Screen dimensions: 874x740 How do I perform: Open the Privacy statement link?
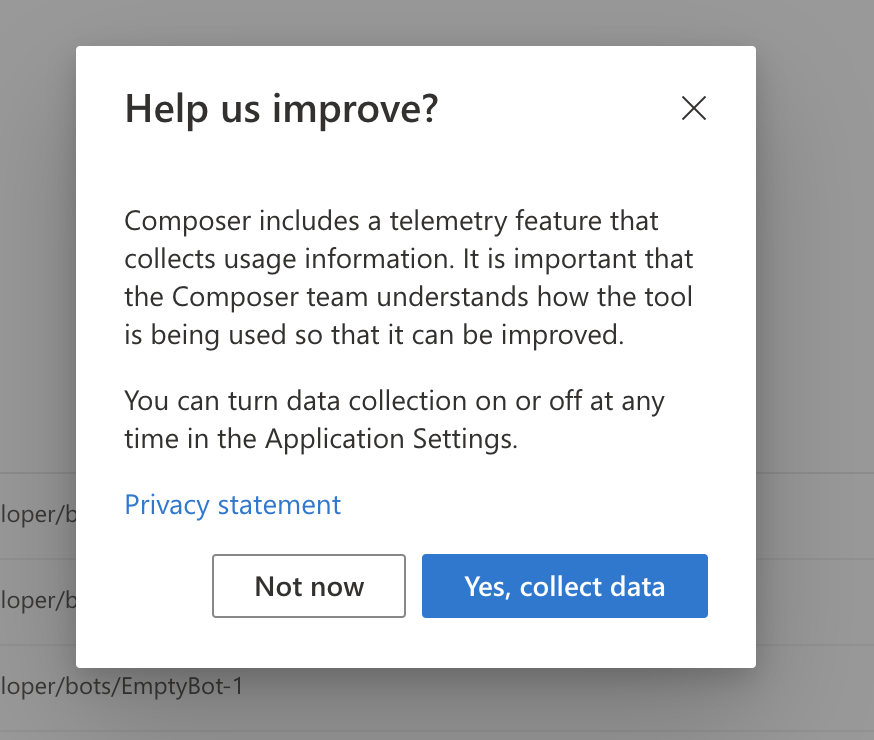click(x=232, y=505)
